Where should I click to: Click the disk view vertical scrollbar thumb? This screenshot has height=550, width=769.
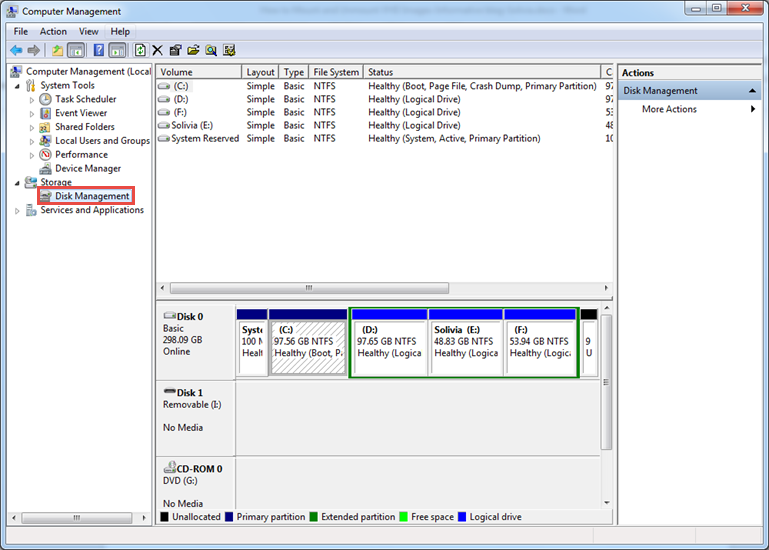coord(607,382)
